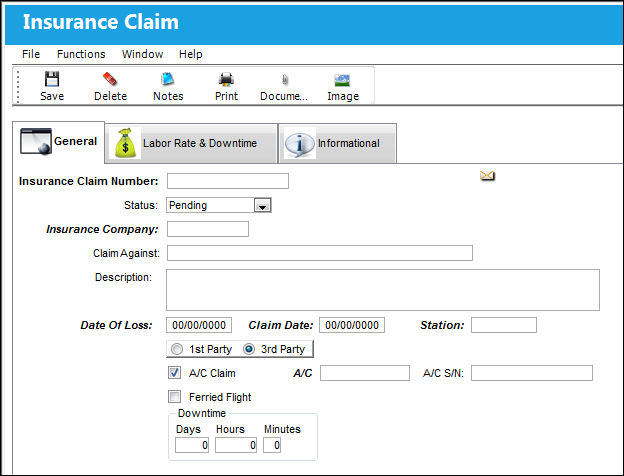624x476 pixels.
Task: Click the Claim Date label
Action: [x=281, y=325]
